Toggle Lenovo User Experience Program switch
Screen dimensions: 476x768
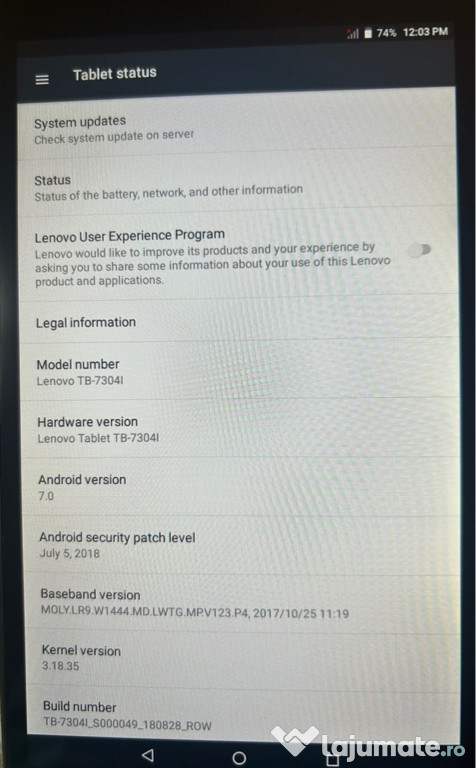tap(420, 250)
